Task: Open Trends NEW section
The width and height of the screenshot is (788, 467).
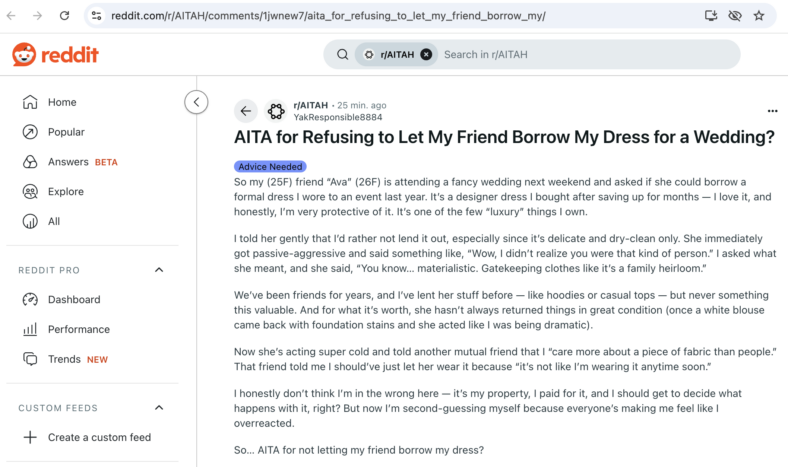Action: (x=77, y=359)
